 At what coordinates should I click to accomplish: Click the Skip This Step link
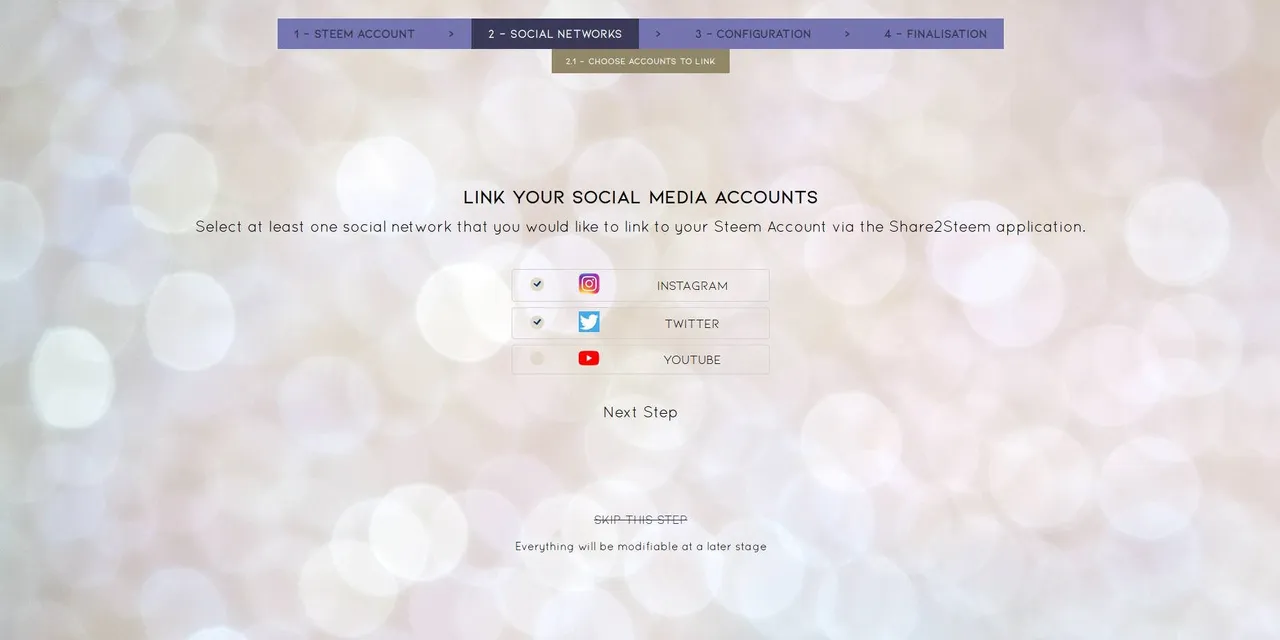pos(640,520)
